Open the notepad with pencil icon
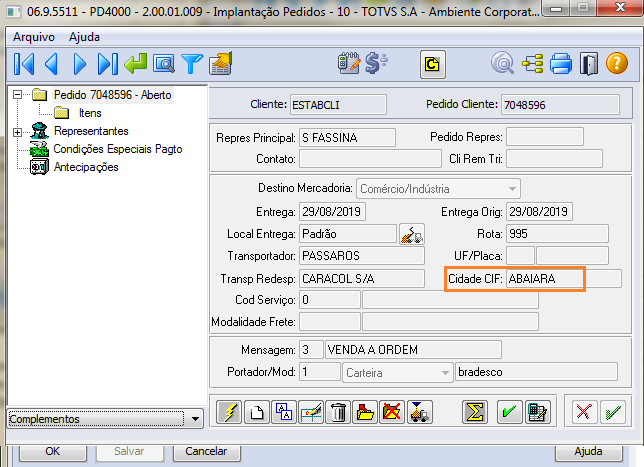The height and width of the screenshot is (467, 644). point(349,63)
